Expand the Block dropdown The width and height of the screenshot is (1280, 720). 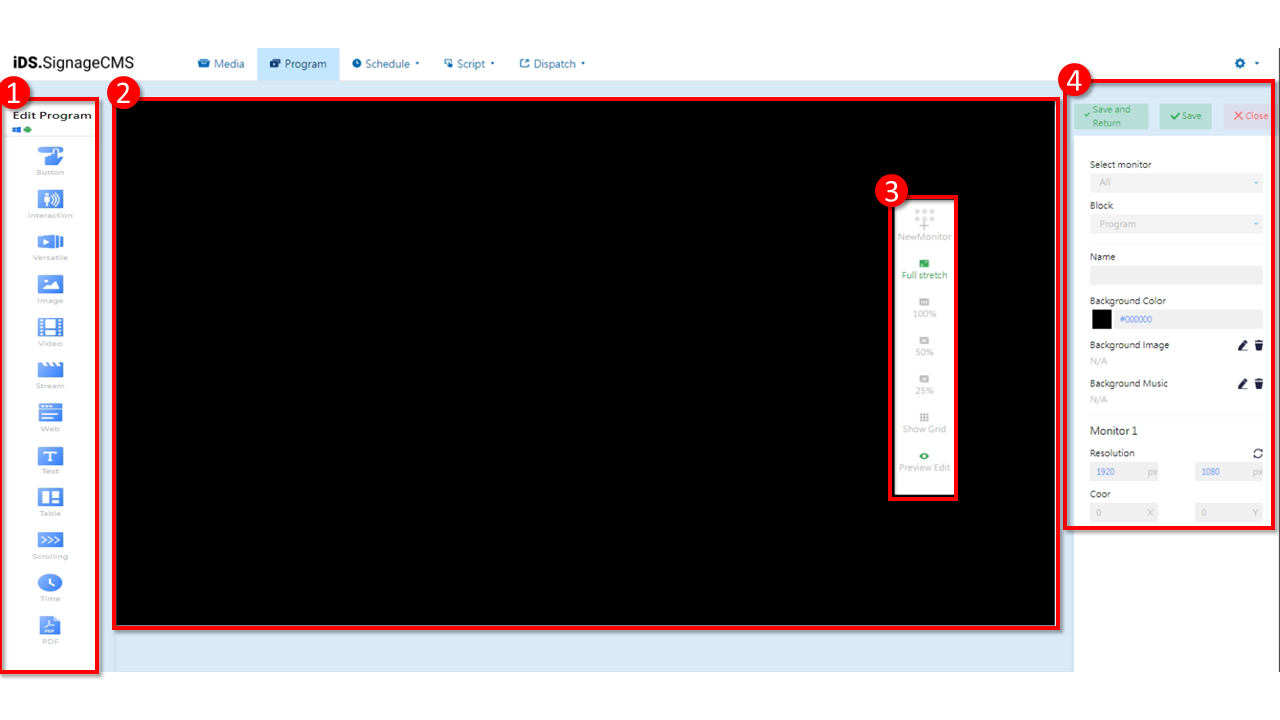[x=1176, y=224]
